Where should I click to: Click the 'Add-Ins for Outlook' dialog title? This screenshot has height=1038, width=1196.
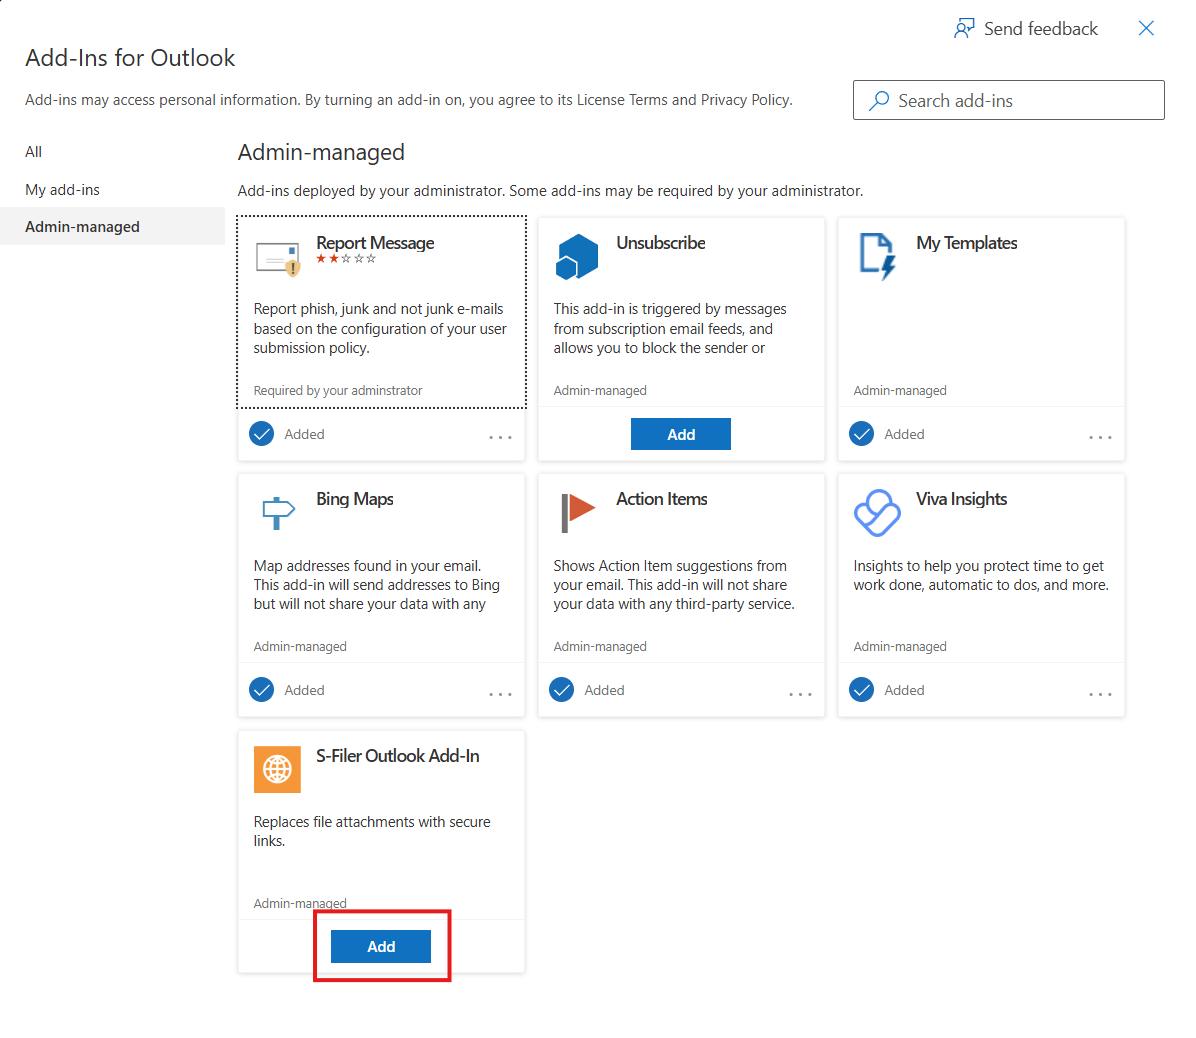pyautogui.click(x=130, y=58)
